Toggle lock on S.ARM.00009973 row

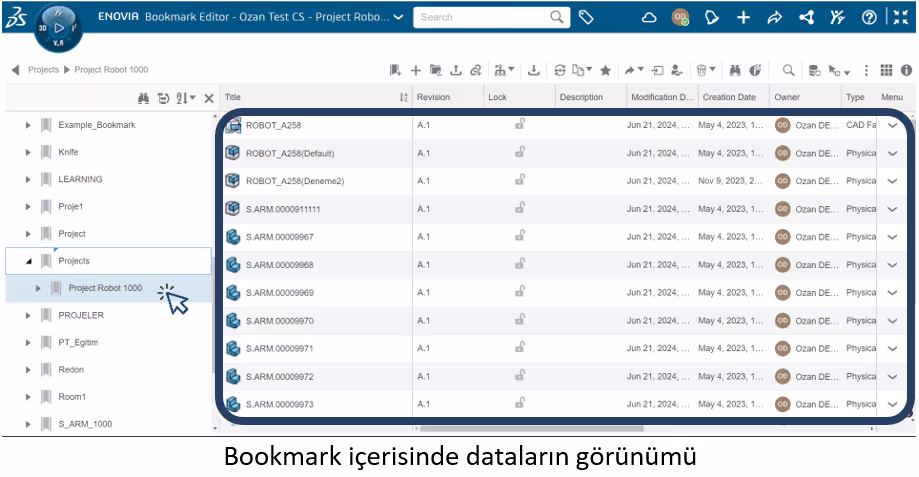click(519, 403)
